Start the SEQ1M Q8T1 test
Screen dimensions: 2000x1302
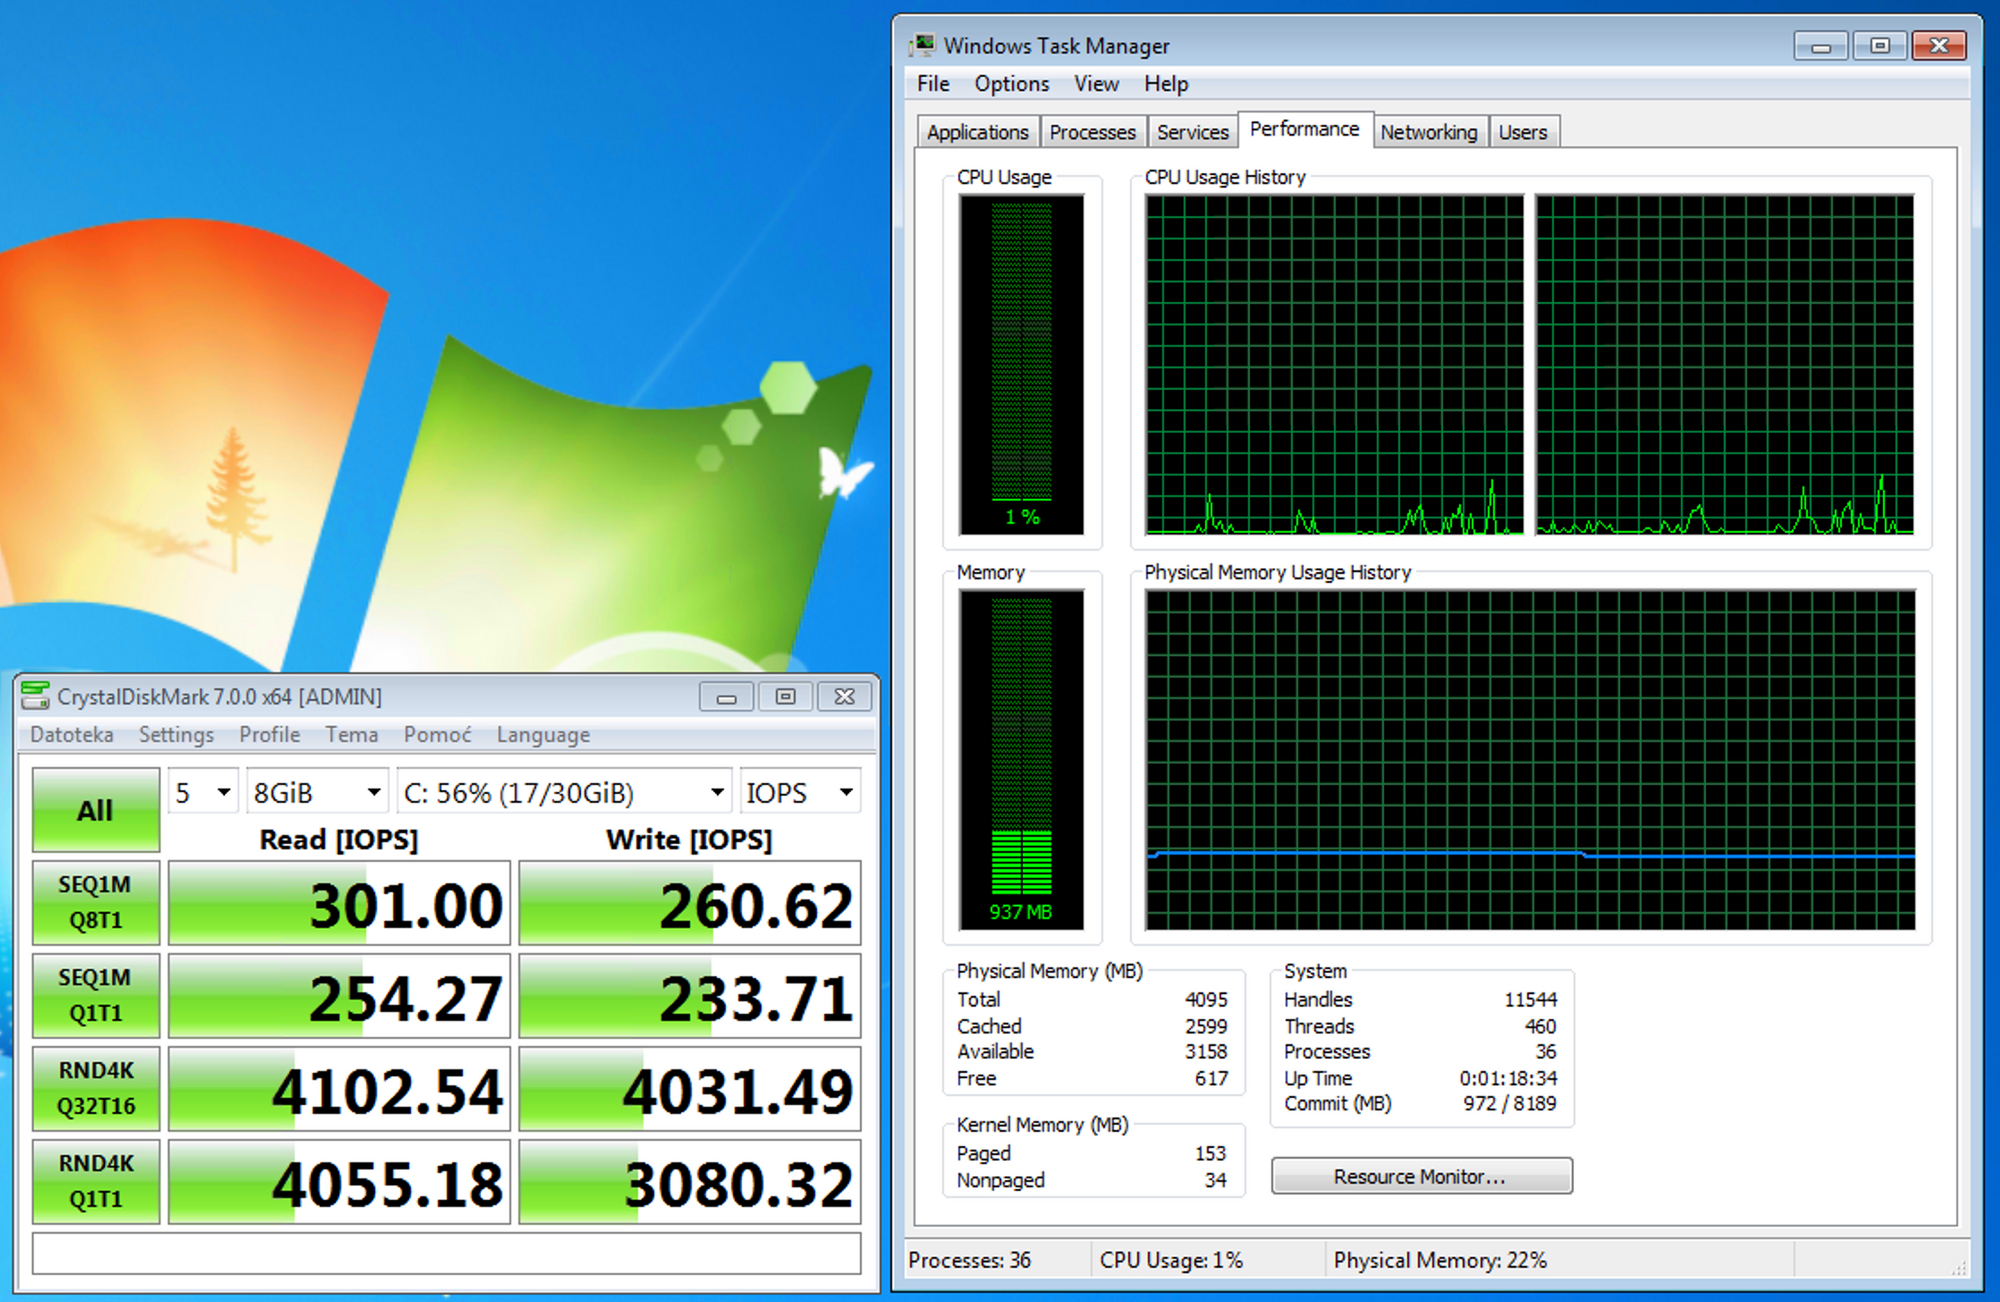[96, 903]
